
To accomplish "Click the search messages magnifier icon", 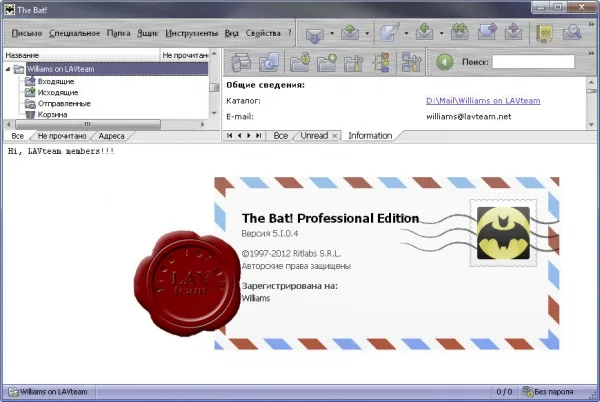I will (572, 33).
